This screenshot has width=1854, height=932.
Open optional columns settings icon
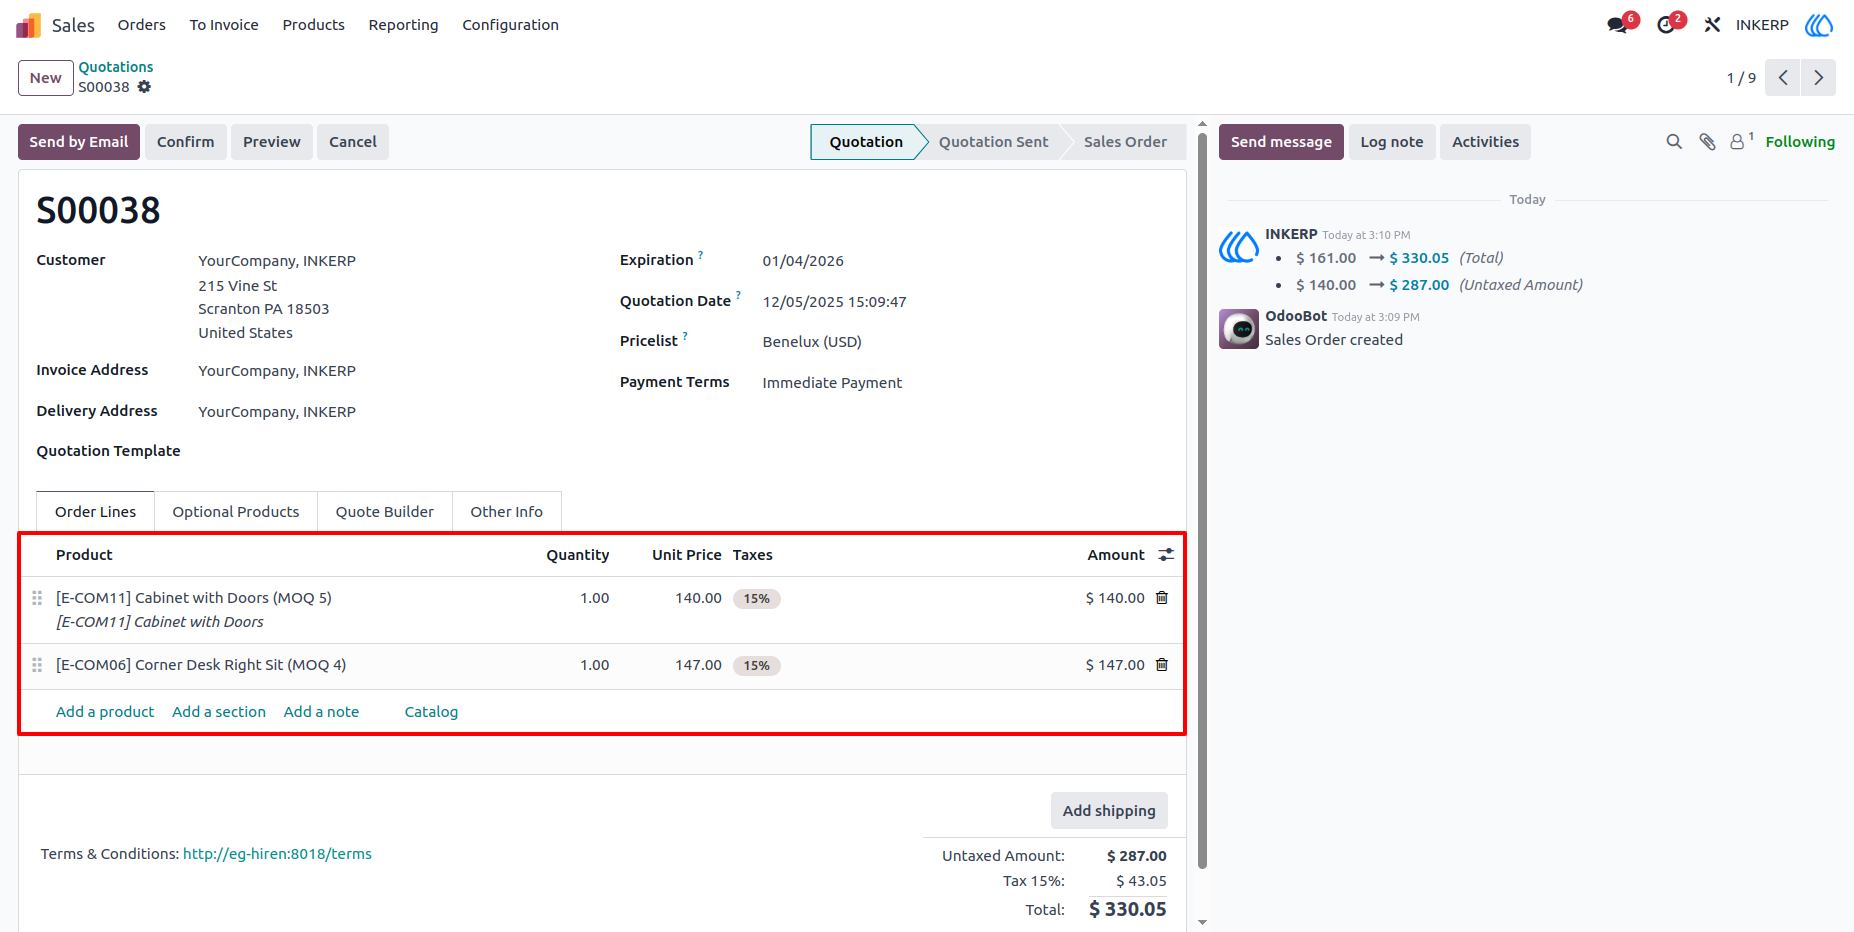[x=1166, y=555]
